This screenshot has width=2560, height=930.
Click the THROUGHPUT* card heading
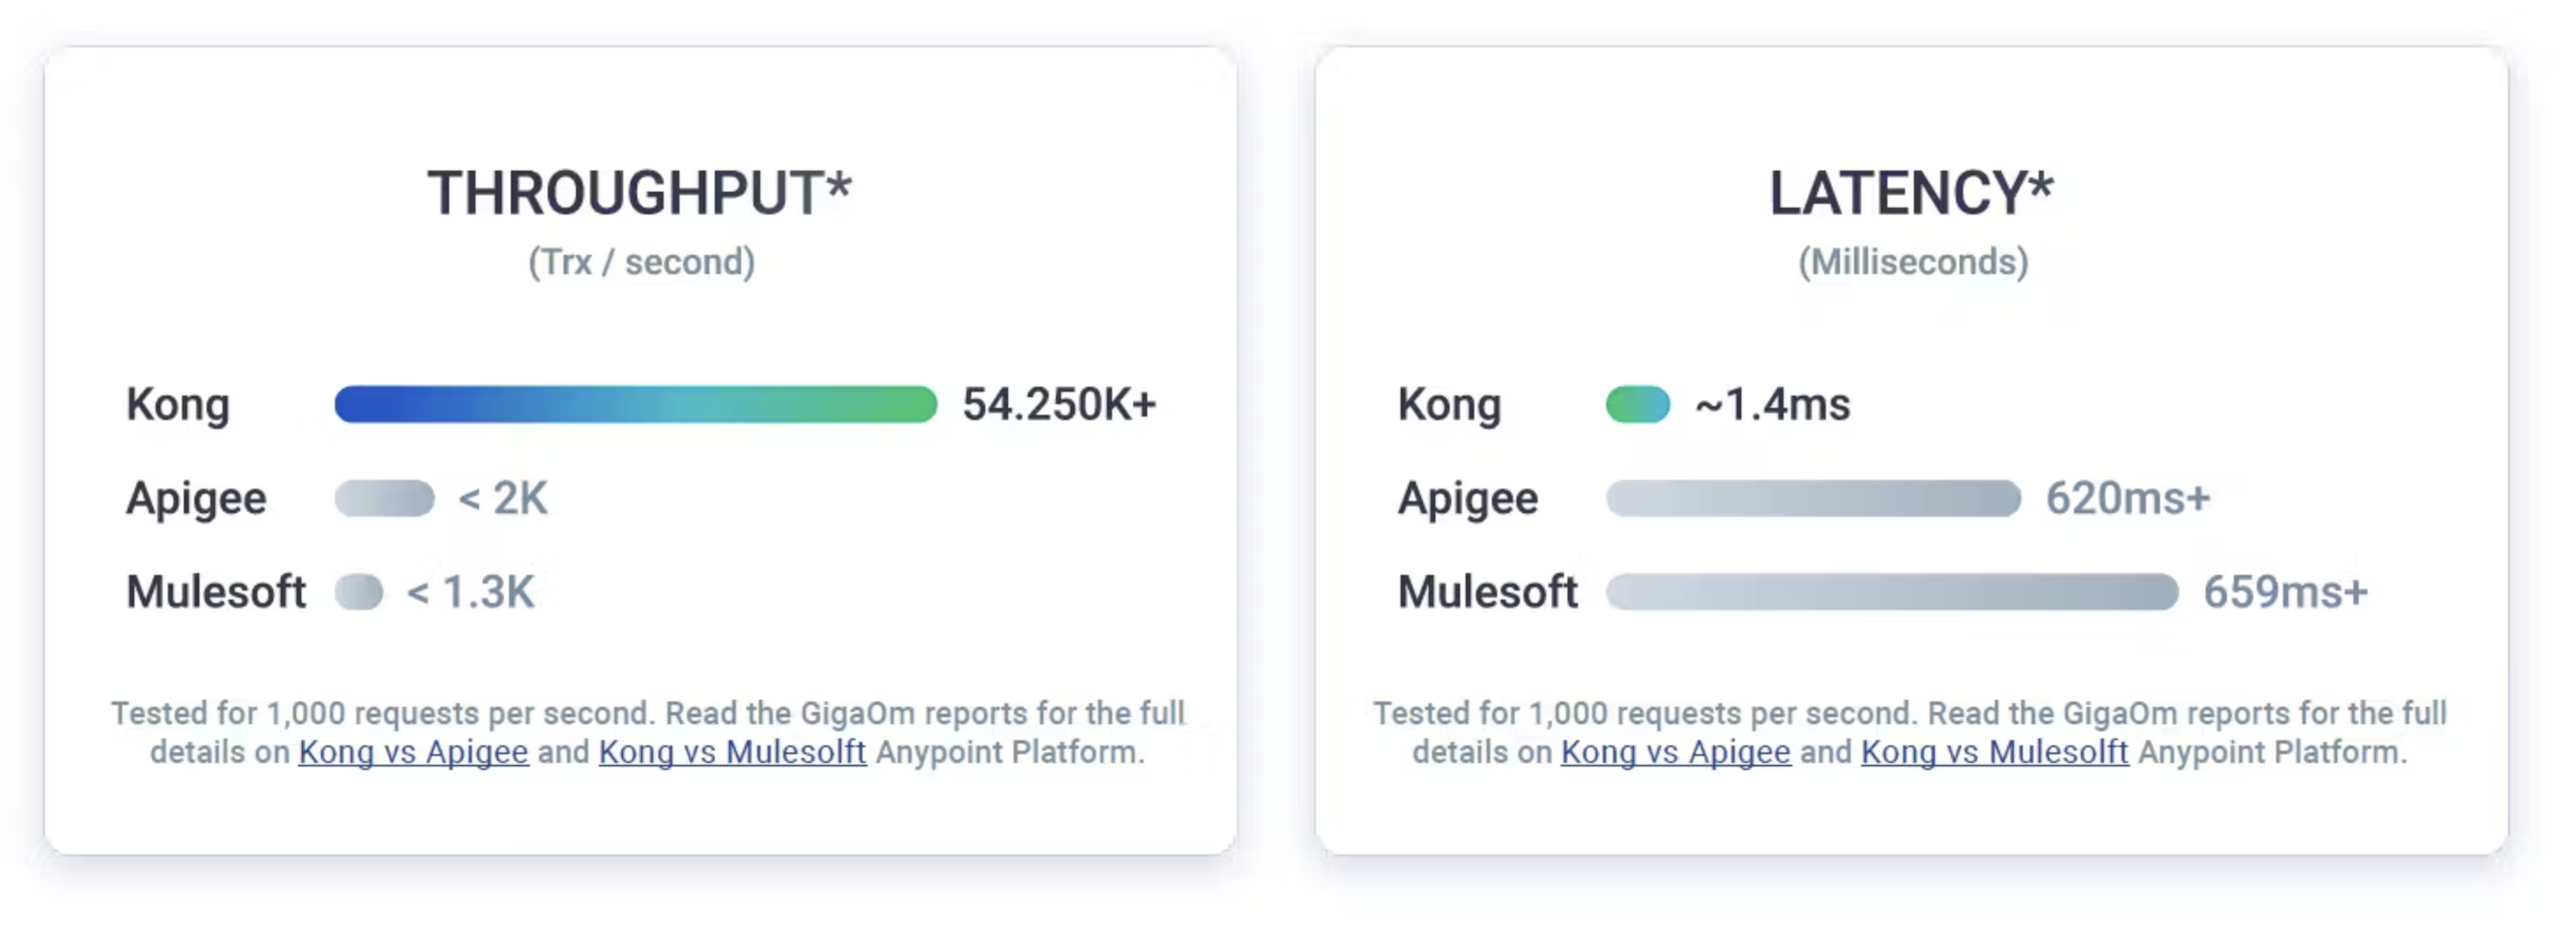(x=639, y=193)
